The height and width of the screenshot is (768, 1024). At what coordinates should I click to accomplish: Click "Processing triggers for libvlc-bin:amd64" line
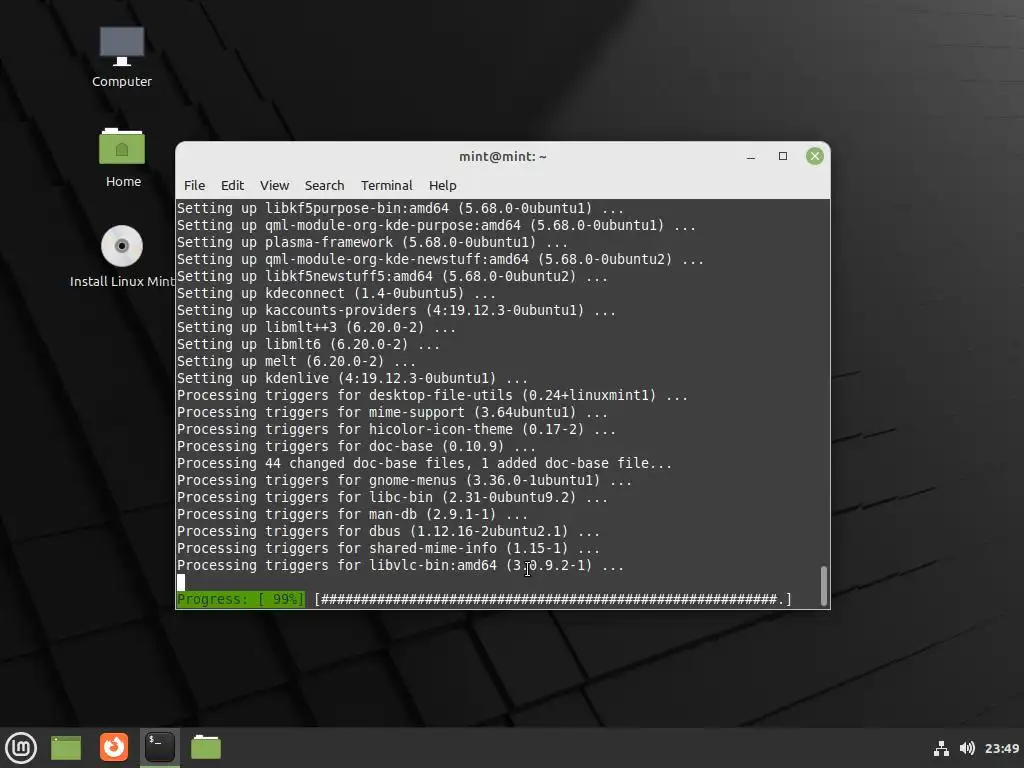coord(400,565)
